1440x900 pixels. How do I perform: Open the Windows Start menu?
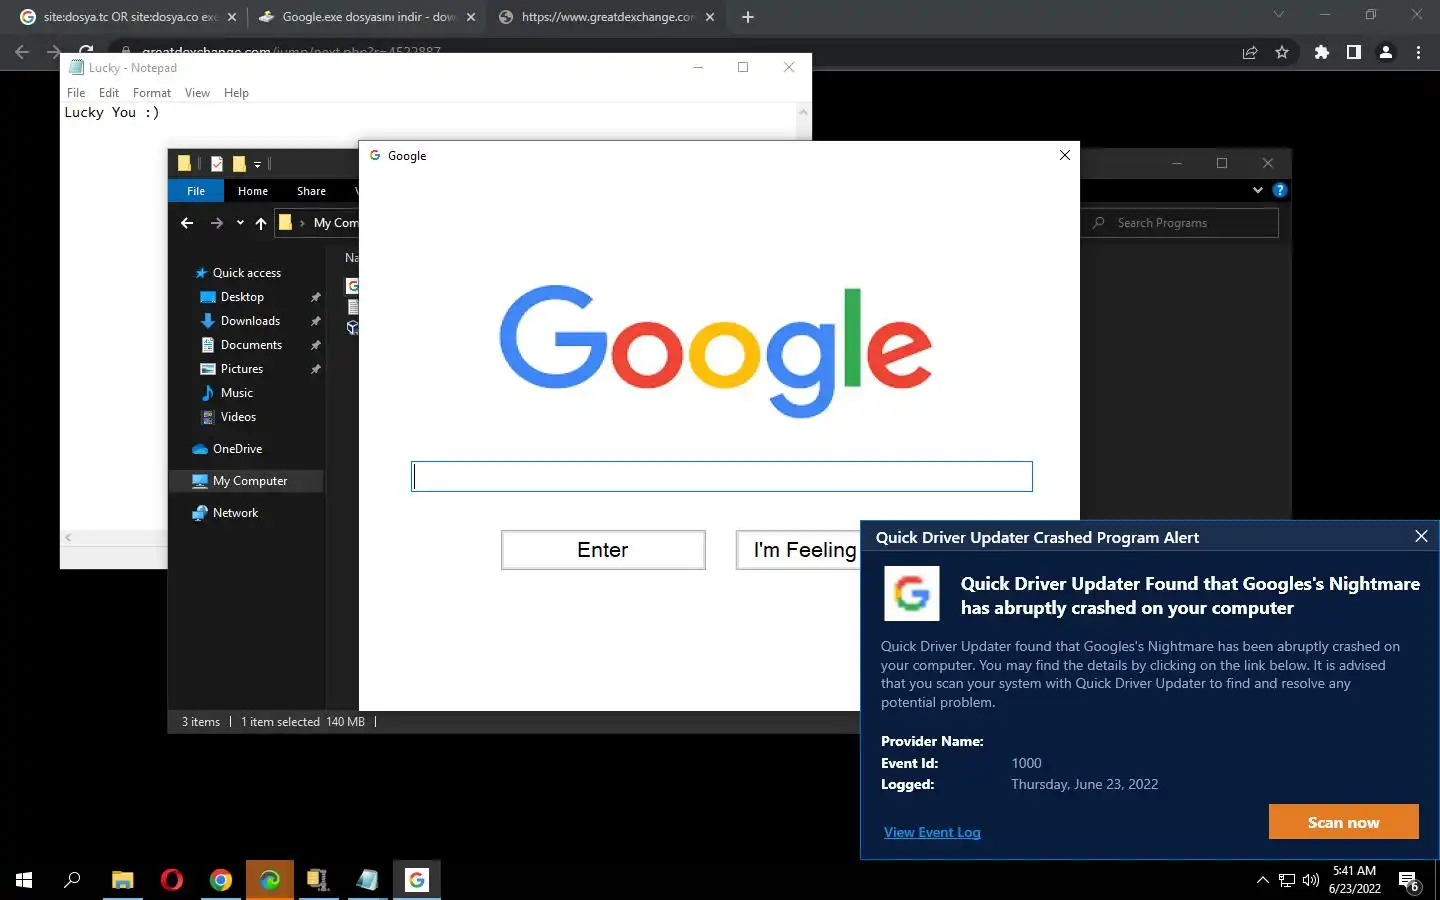point(24,880)
